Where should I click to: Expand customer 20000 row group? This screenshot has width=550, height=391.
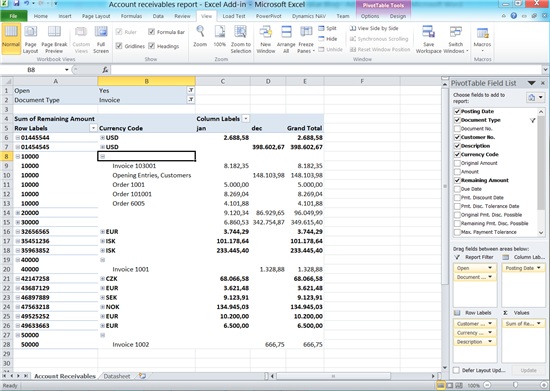click(x=18, y=213)
